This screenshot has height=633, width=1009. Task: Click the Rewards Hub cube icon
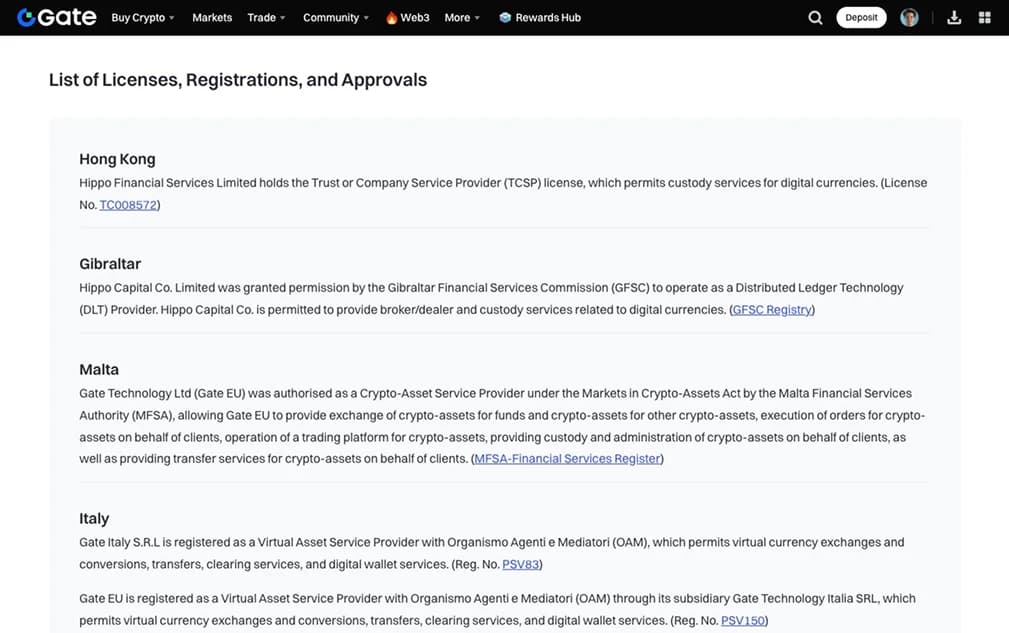click(505, 17)
